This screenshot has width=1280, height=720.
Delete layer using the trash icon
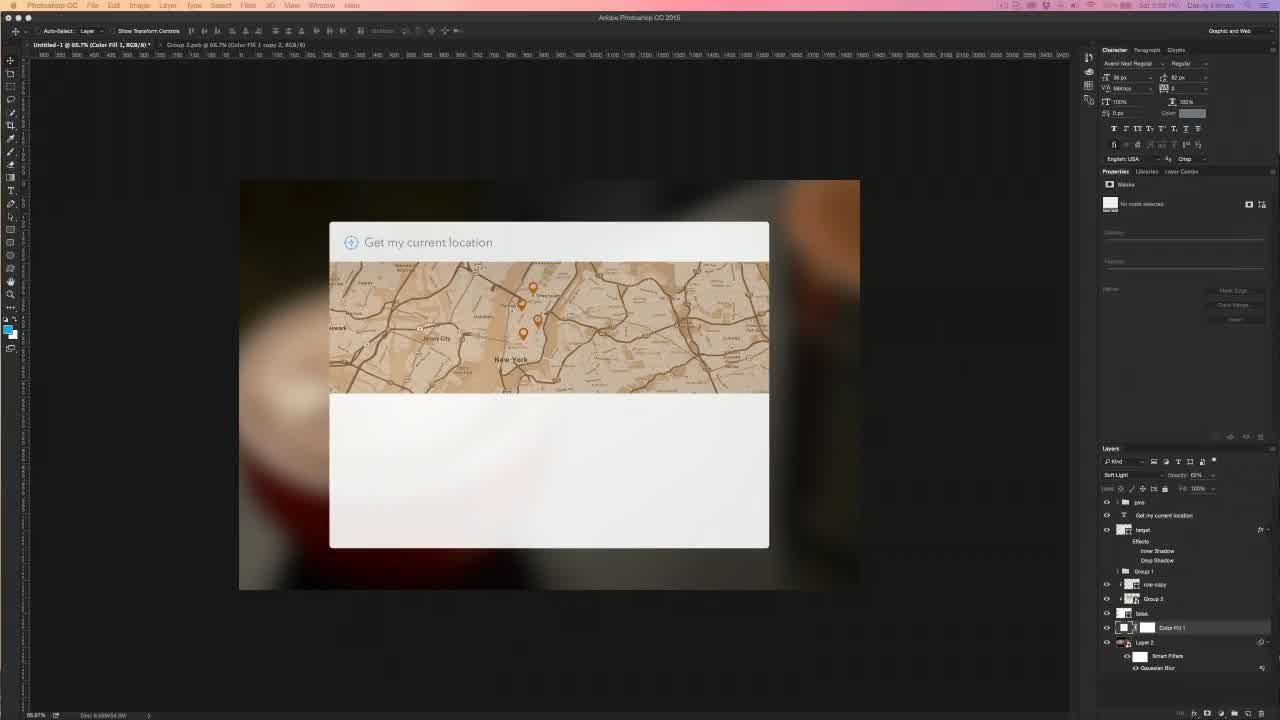(1261, 713)
